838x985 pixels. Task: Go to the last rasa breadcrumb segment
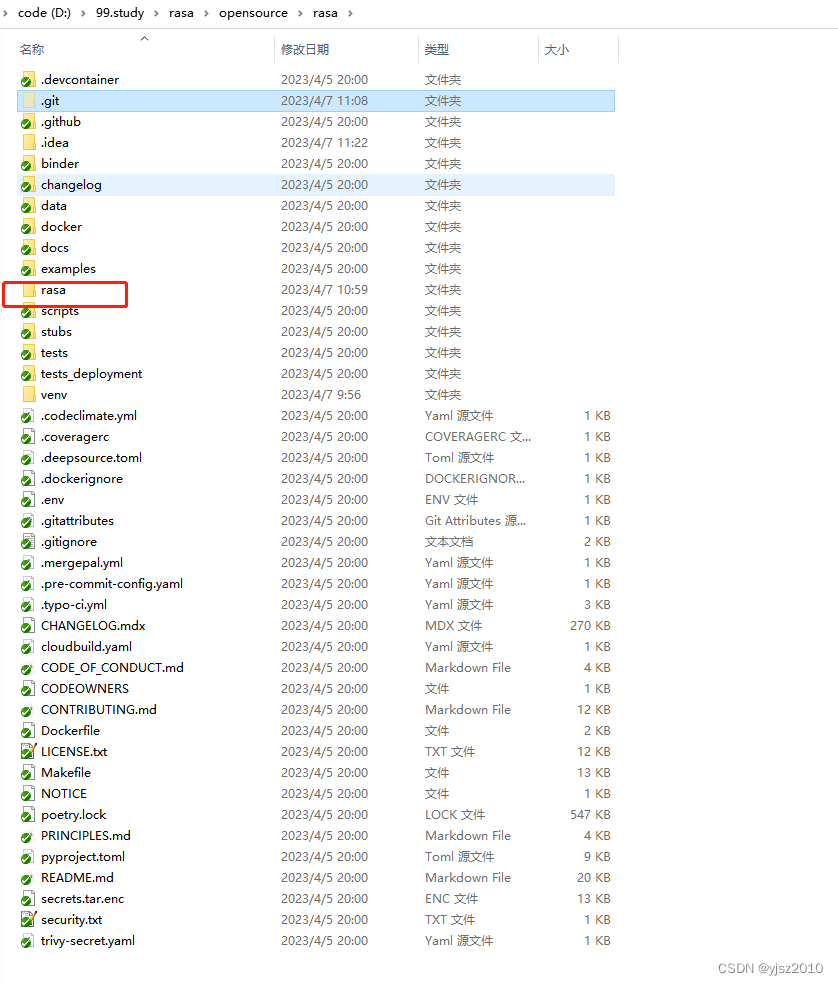[x=325, y=13]
